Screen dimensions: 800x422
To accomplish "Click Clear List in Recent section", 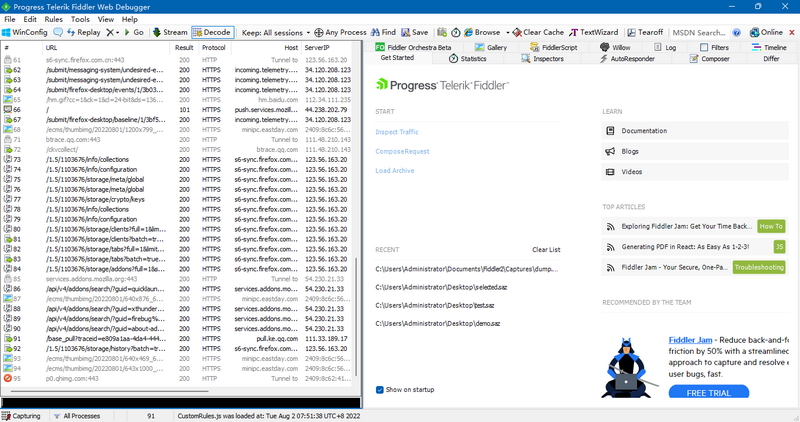I will pyautogui.click(x=546, y=250).
